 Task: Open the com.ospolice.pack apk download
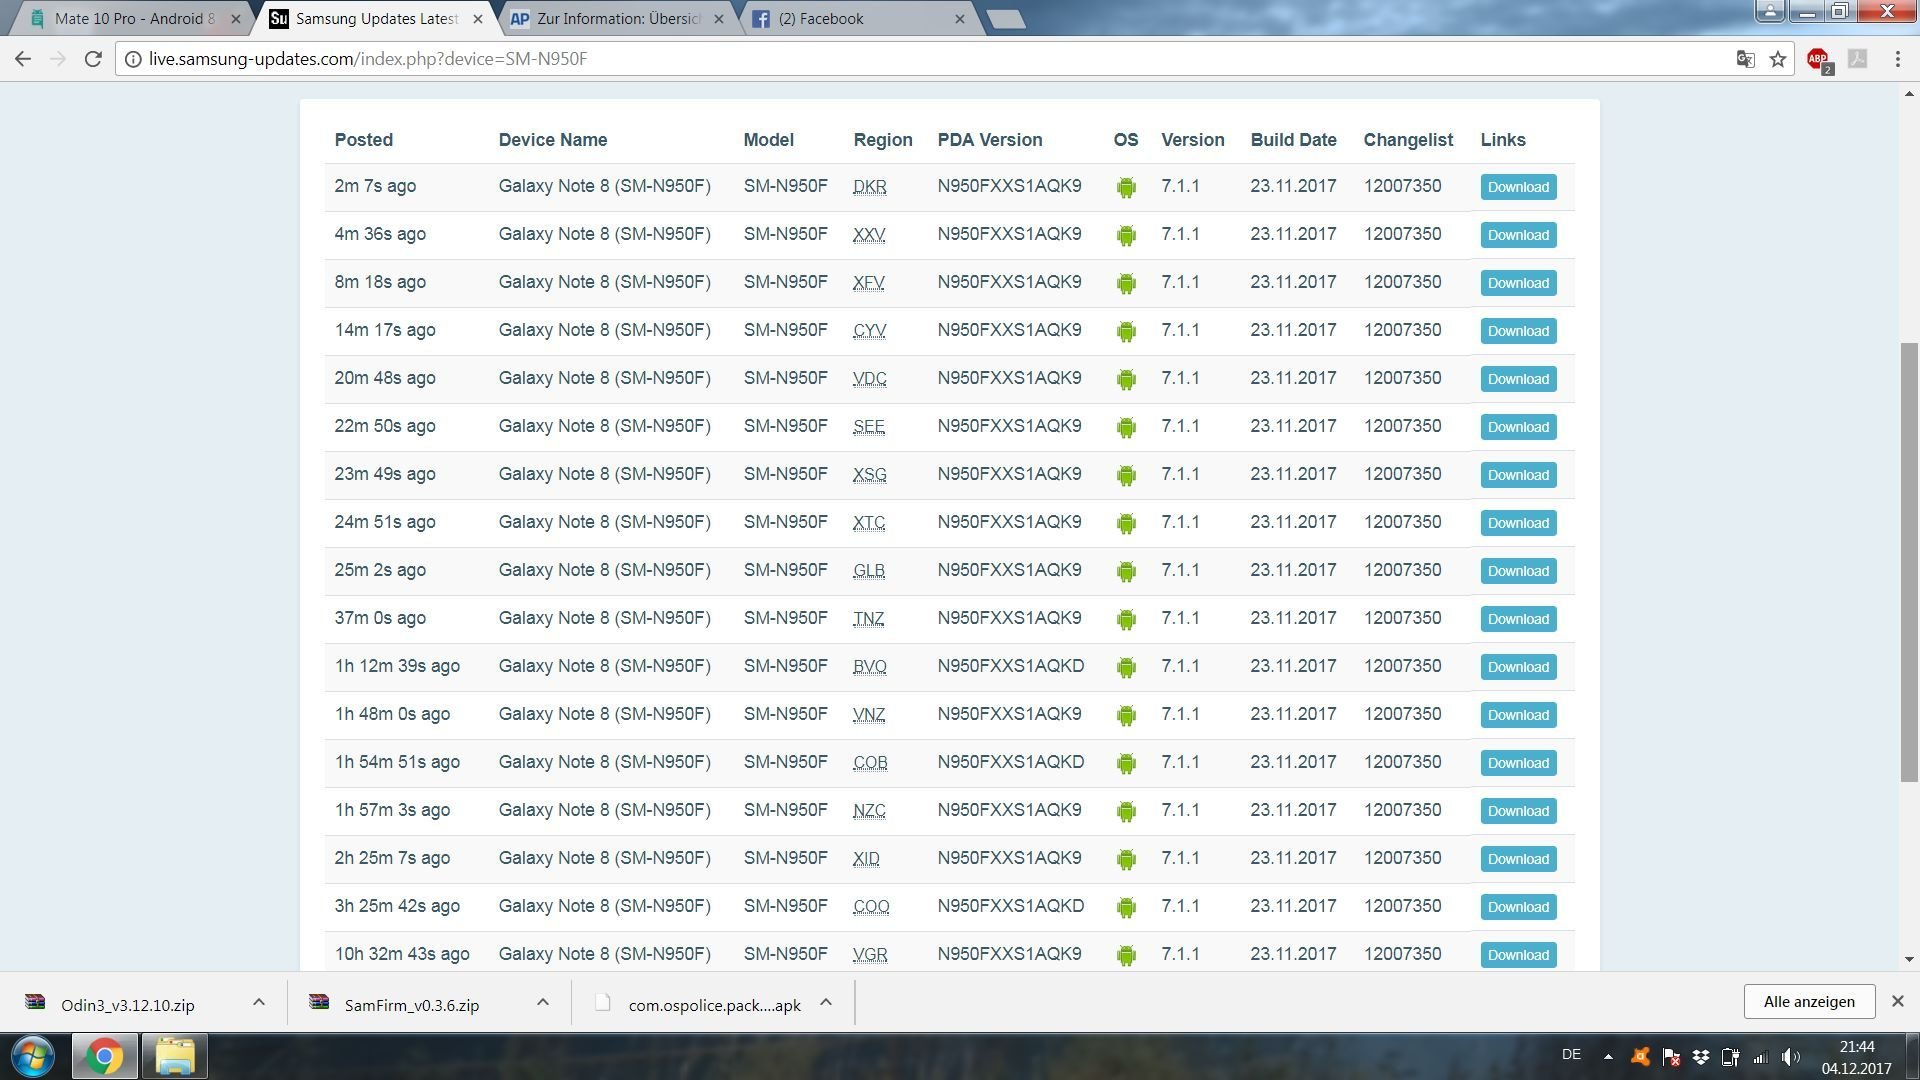[714, 1005]
